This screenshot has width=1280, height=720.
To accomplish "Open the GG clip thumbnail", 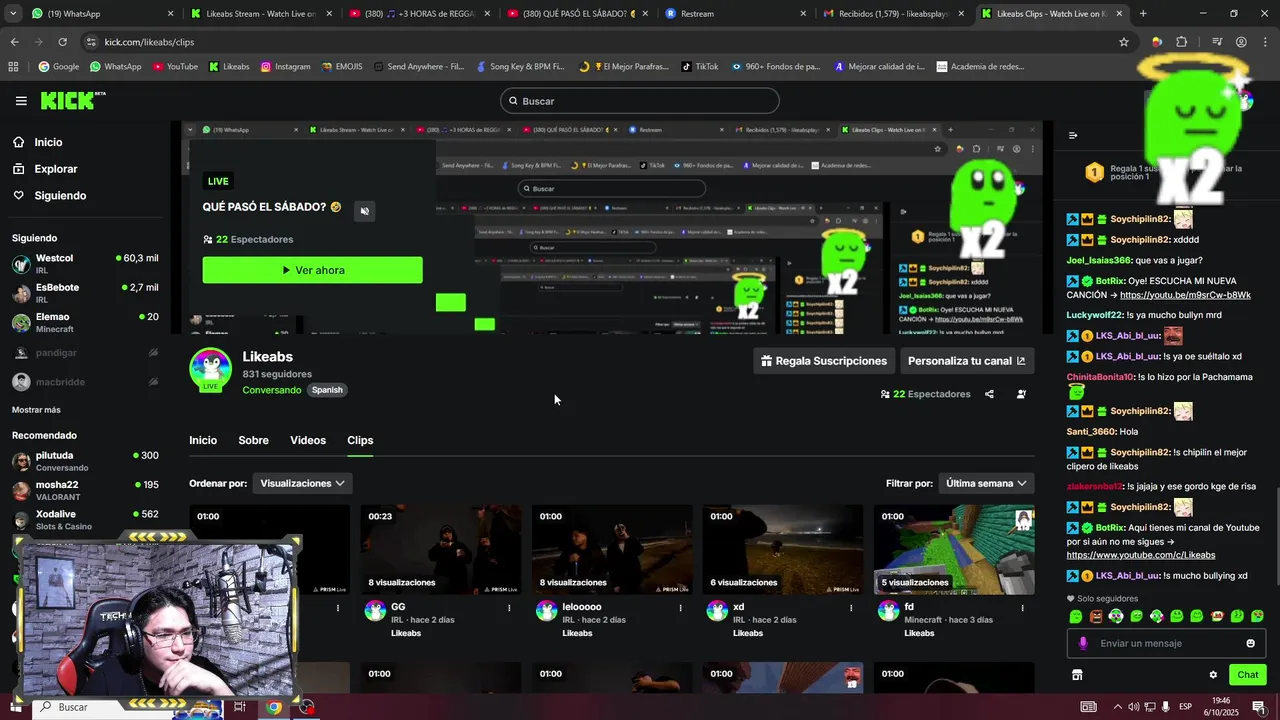I will 441,549.
